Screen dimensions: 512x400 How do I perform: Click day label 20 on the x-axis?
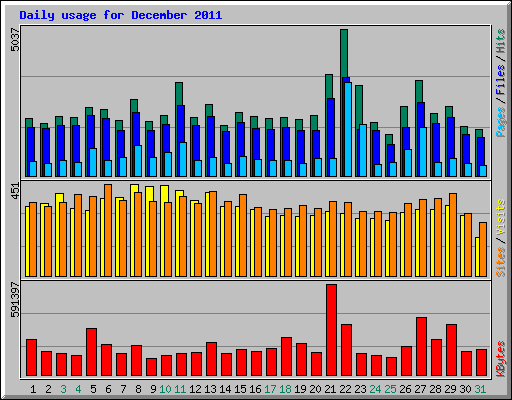315,389
